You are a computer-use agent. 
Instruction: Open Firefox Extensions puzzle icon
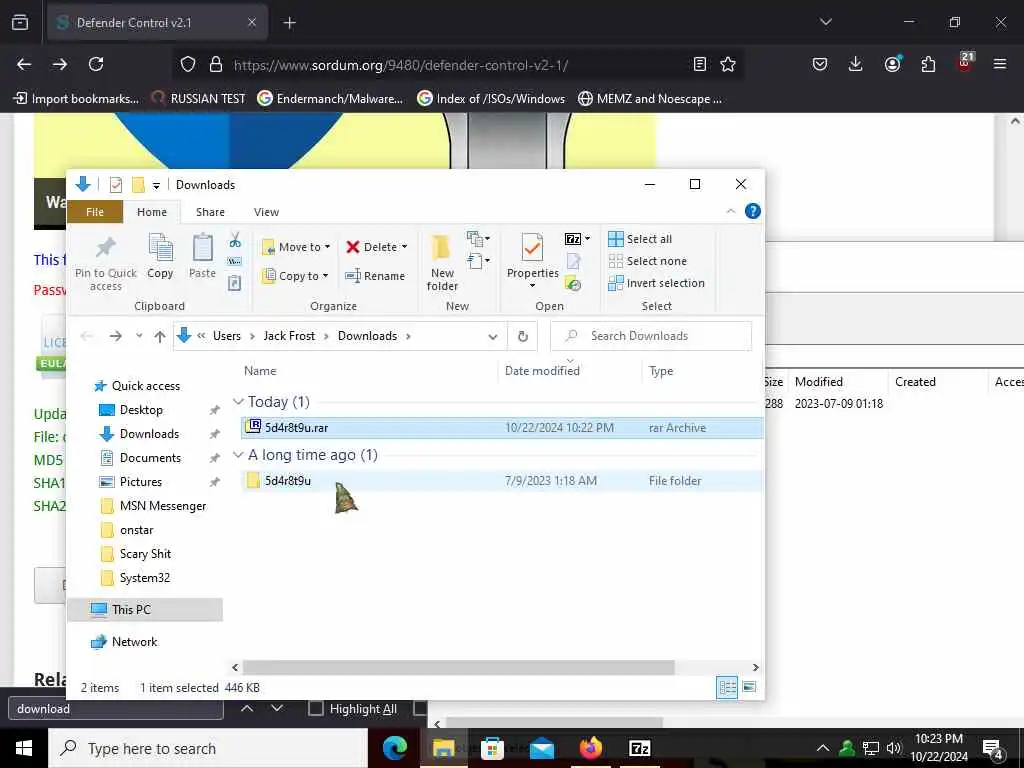(928, 64)
